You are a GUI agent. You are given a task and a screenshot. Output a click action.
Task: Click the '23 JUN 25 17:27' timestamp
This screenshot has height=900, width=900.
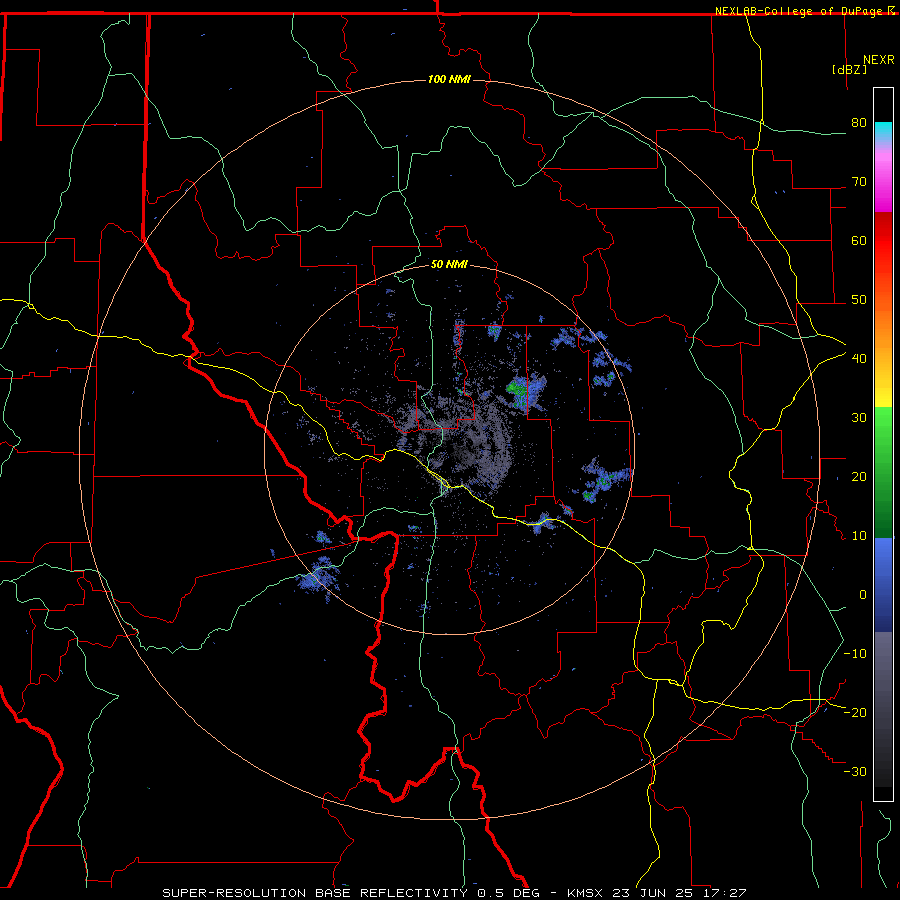point(679,893)
